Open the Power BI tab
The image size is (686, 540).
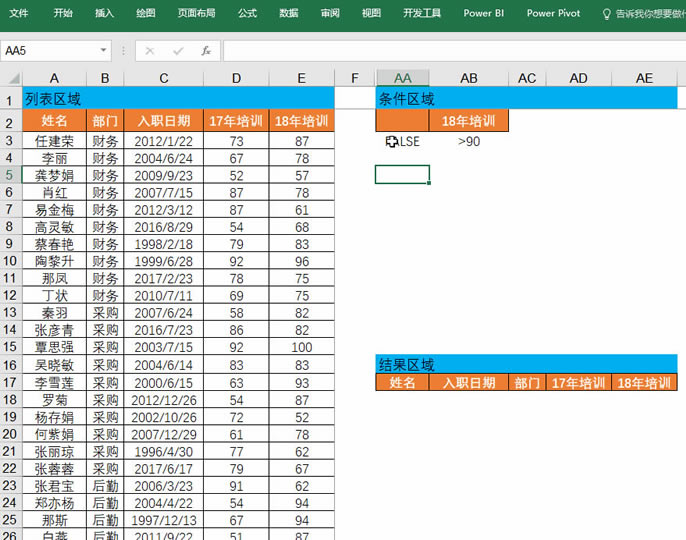483,13
